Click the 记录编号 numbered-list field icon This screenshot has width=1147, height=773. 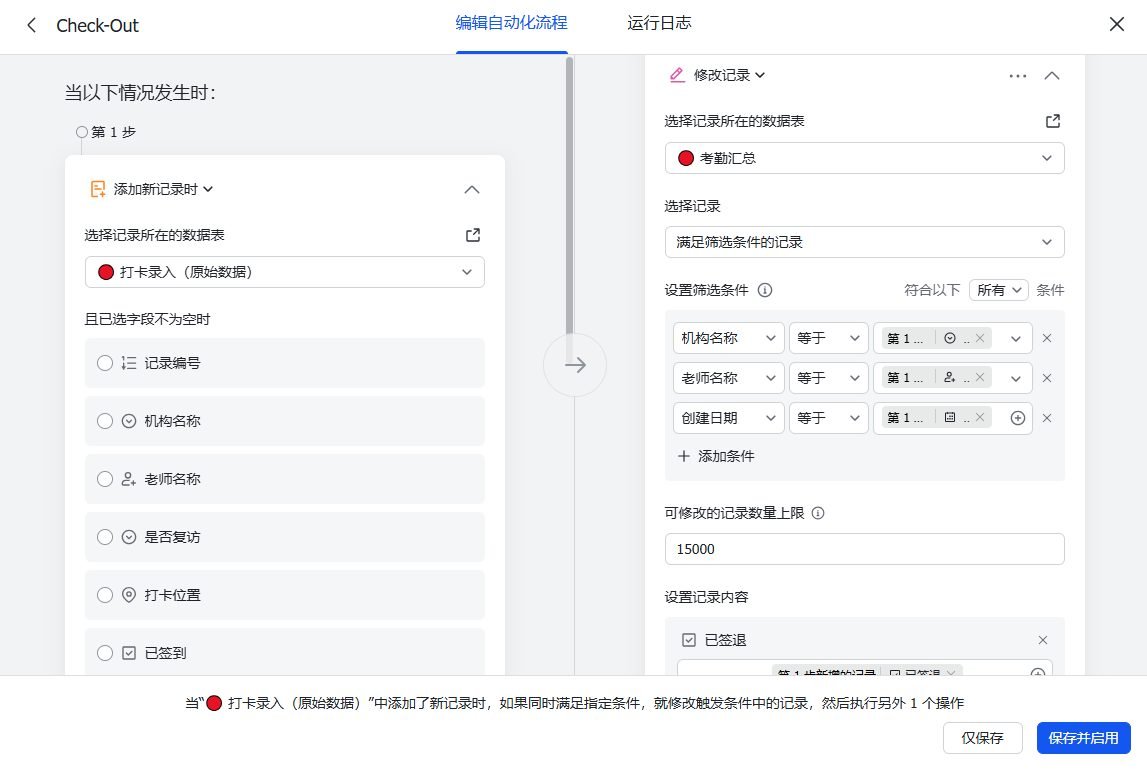(x=129, y=363)
